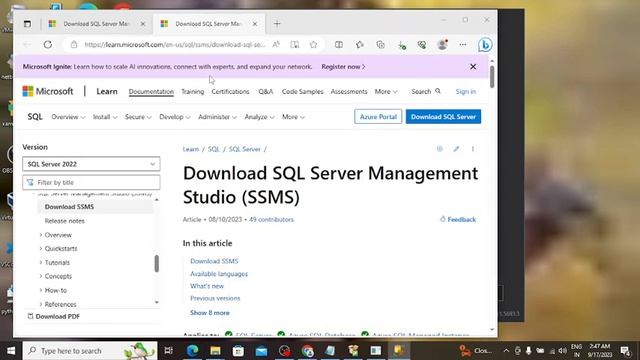The height and width of the screenshot is (360, 640).
Task: Click the Microsoft logo
Action: click(48, 91)
